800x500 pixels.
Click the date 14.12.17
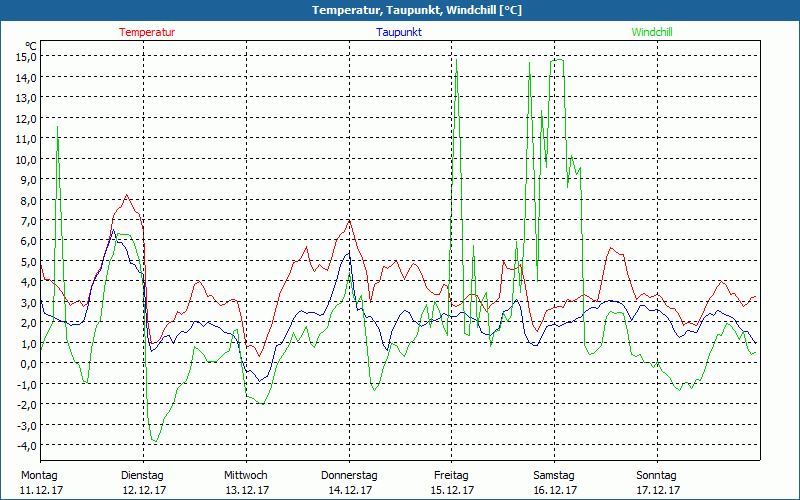coord(350,490)
